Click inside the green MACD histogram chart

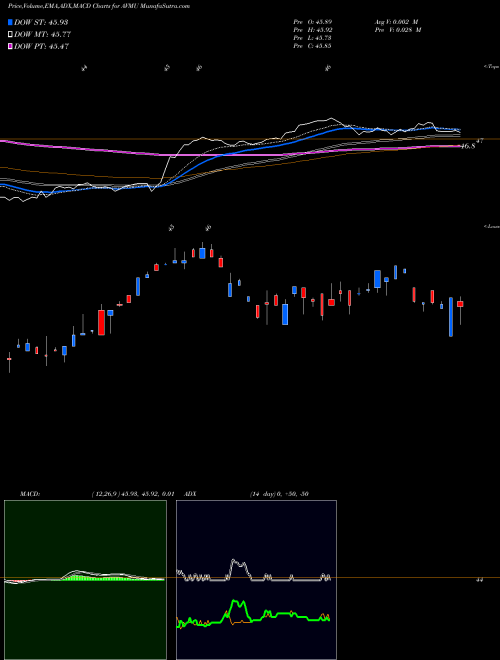tap(85, 580)
